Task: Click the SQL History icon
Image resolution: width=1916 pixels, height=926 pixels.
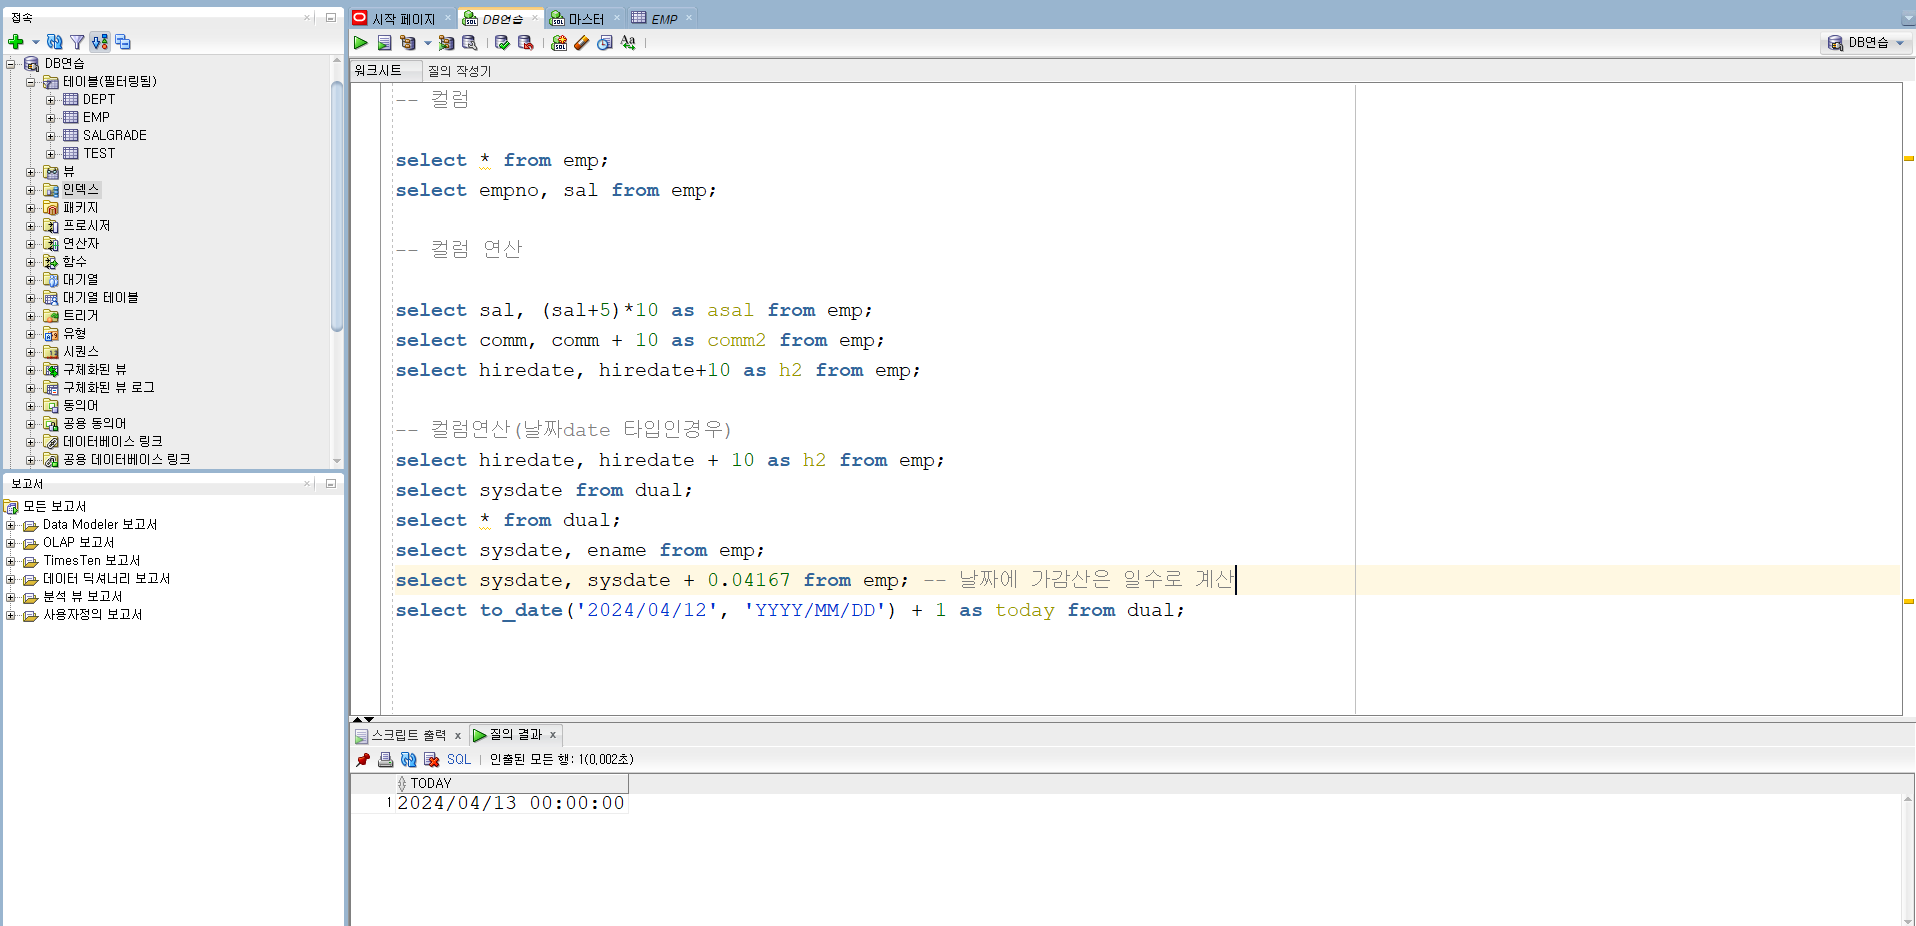Action: (x=605, y=43)
